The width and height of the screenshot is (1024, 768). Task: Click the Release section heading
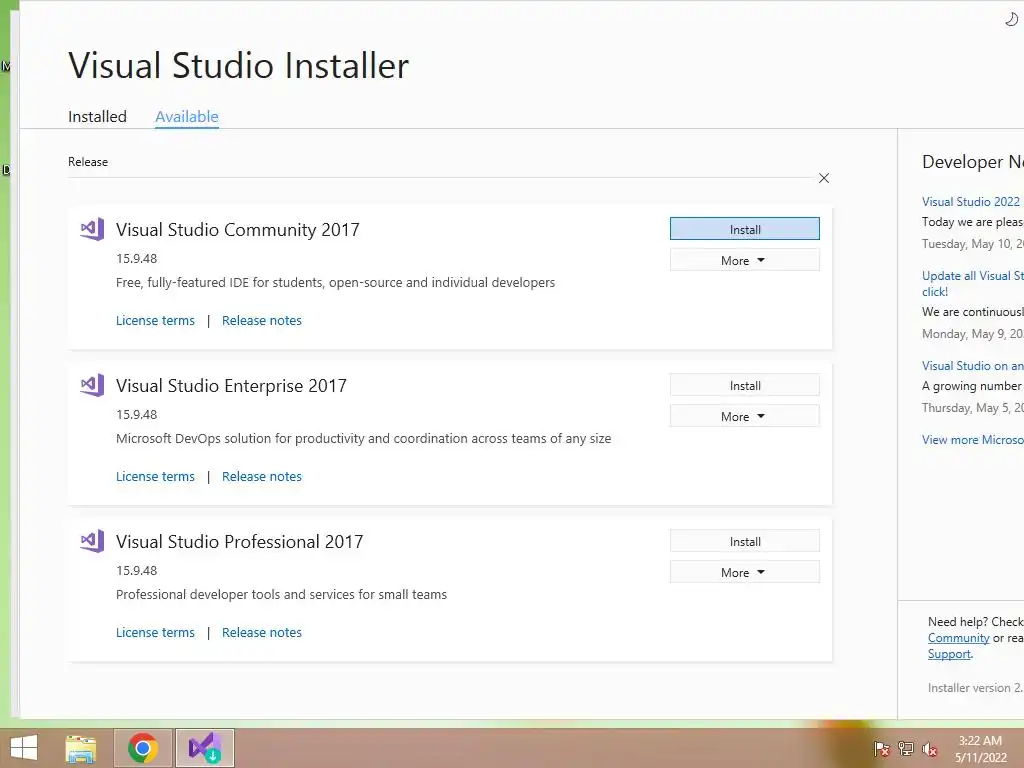pos(88,162)
